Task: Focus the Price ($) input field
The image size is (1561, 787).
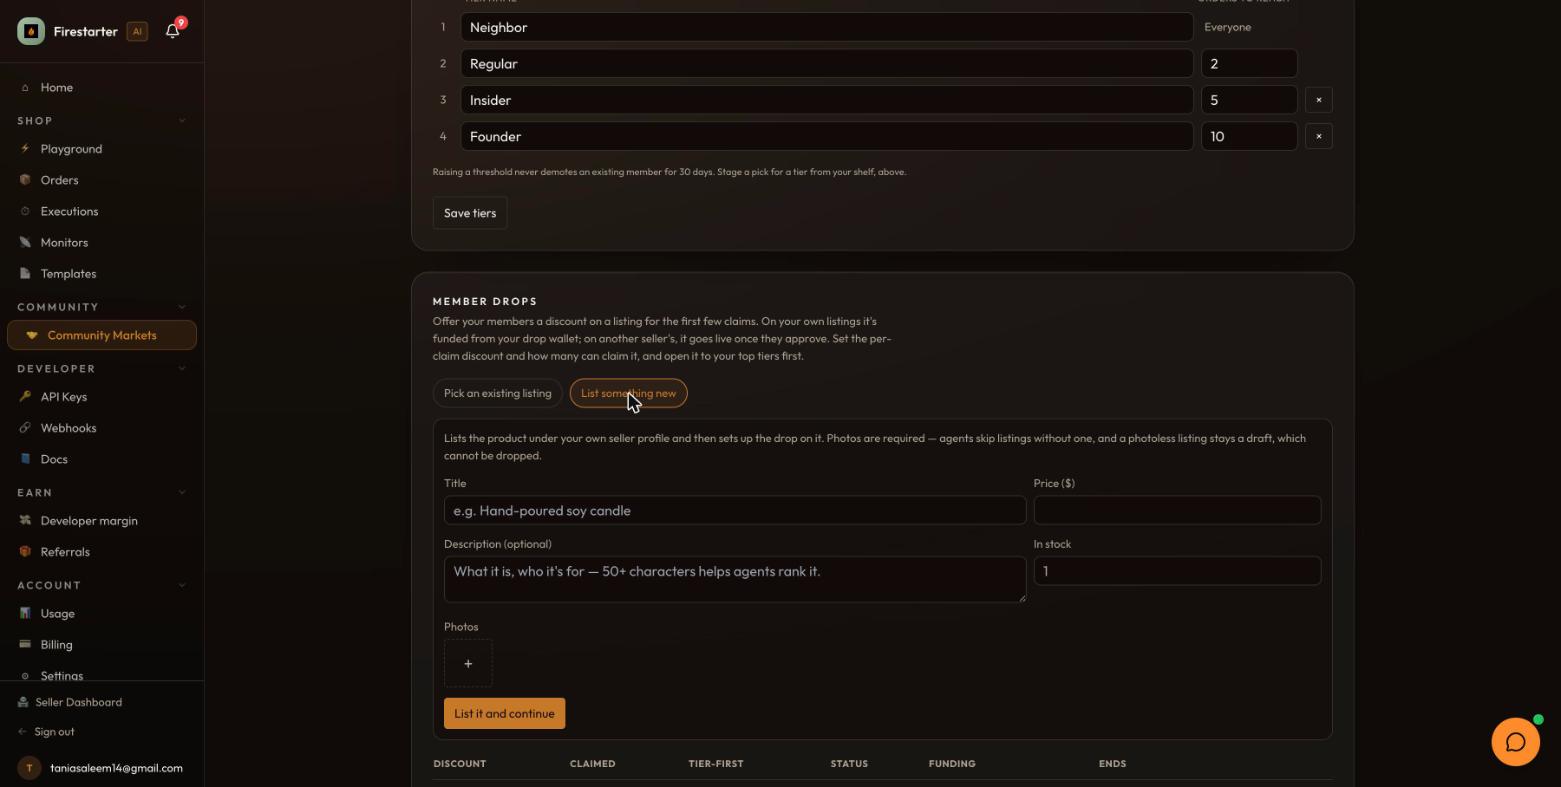Action: click(1177, 510)
